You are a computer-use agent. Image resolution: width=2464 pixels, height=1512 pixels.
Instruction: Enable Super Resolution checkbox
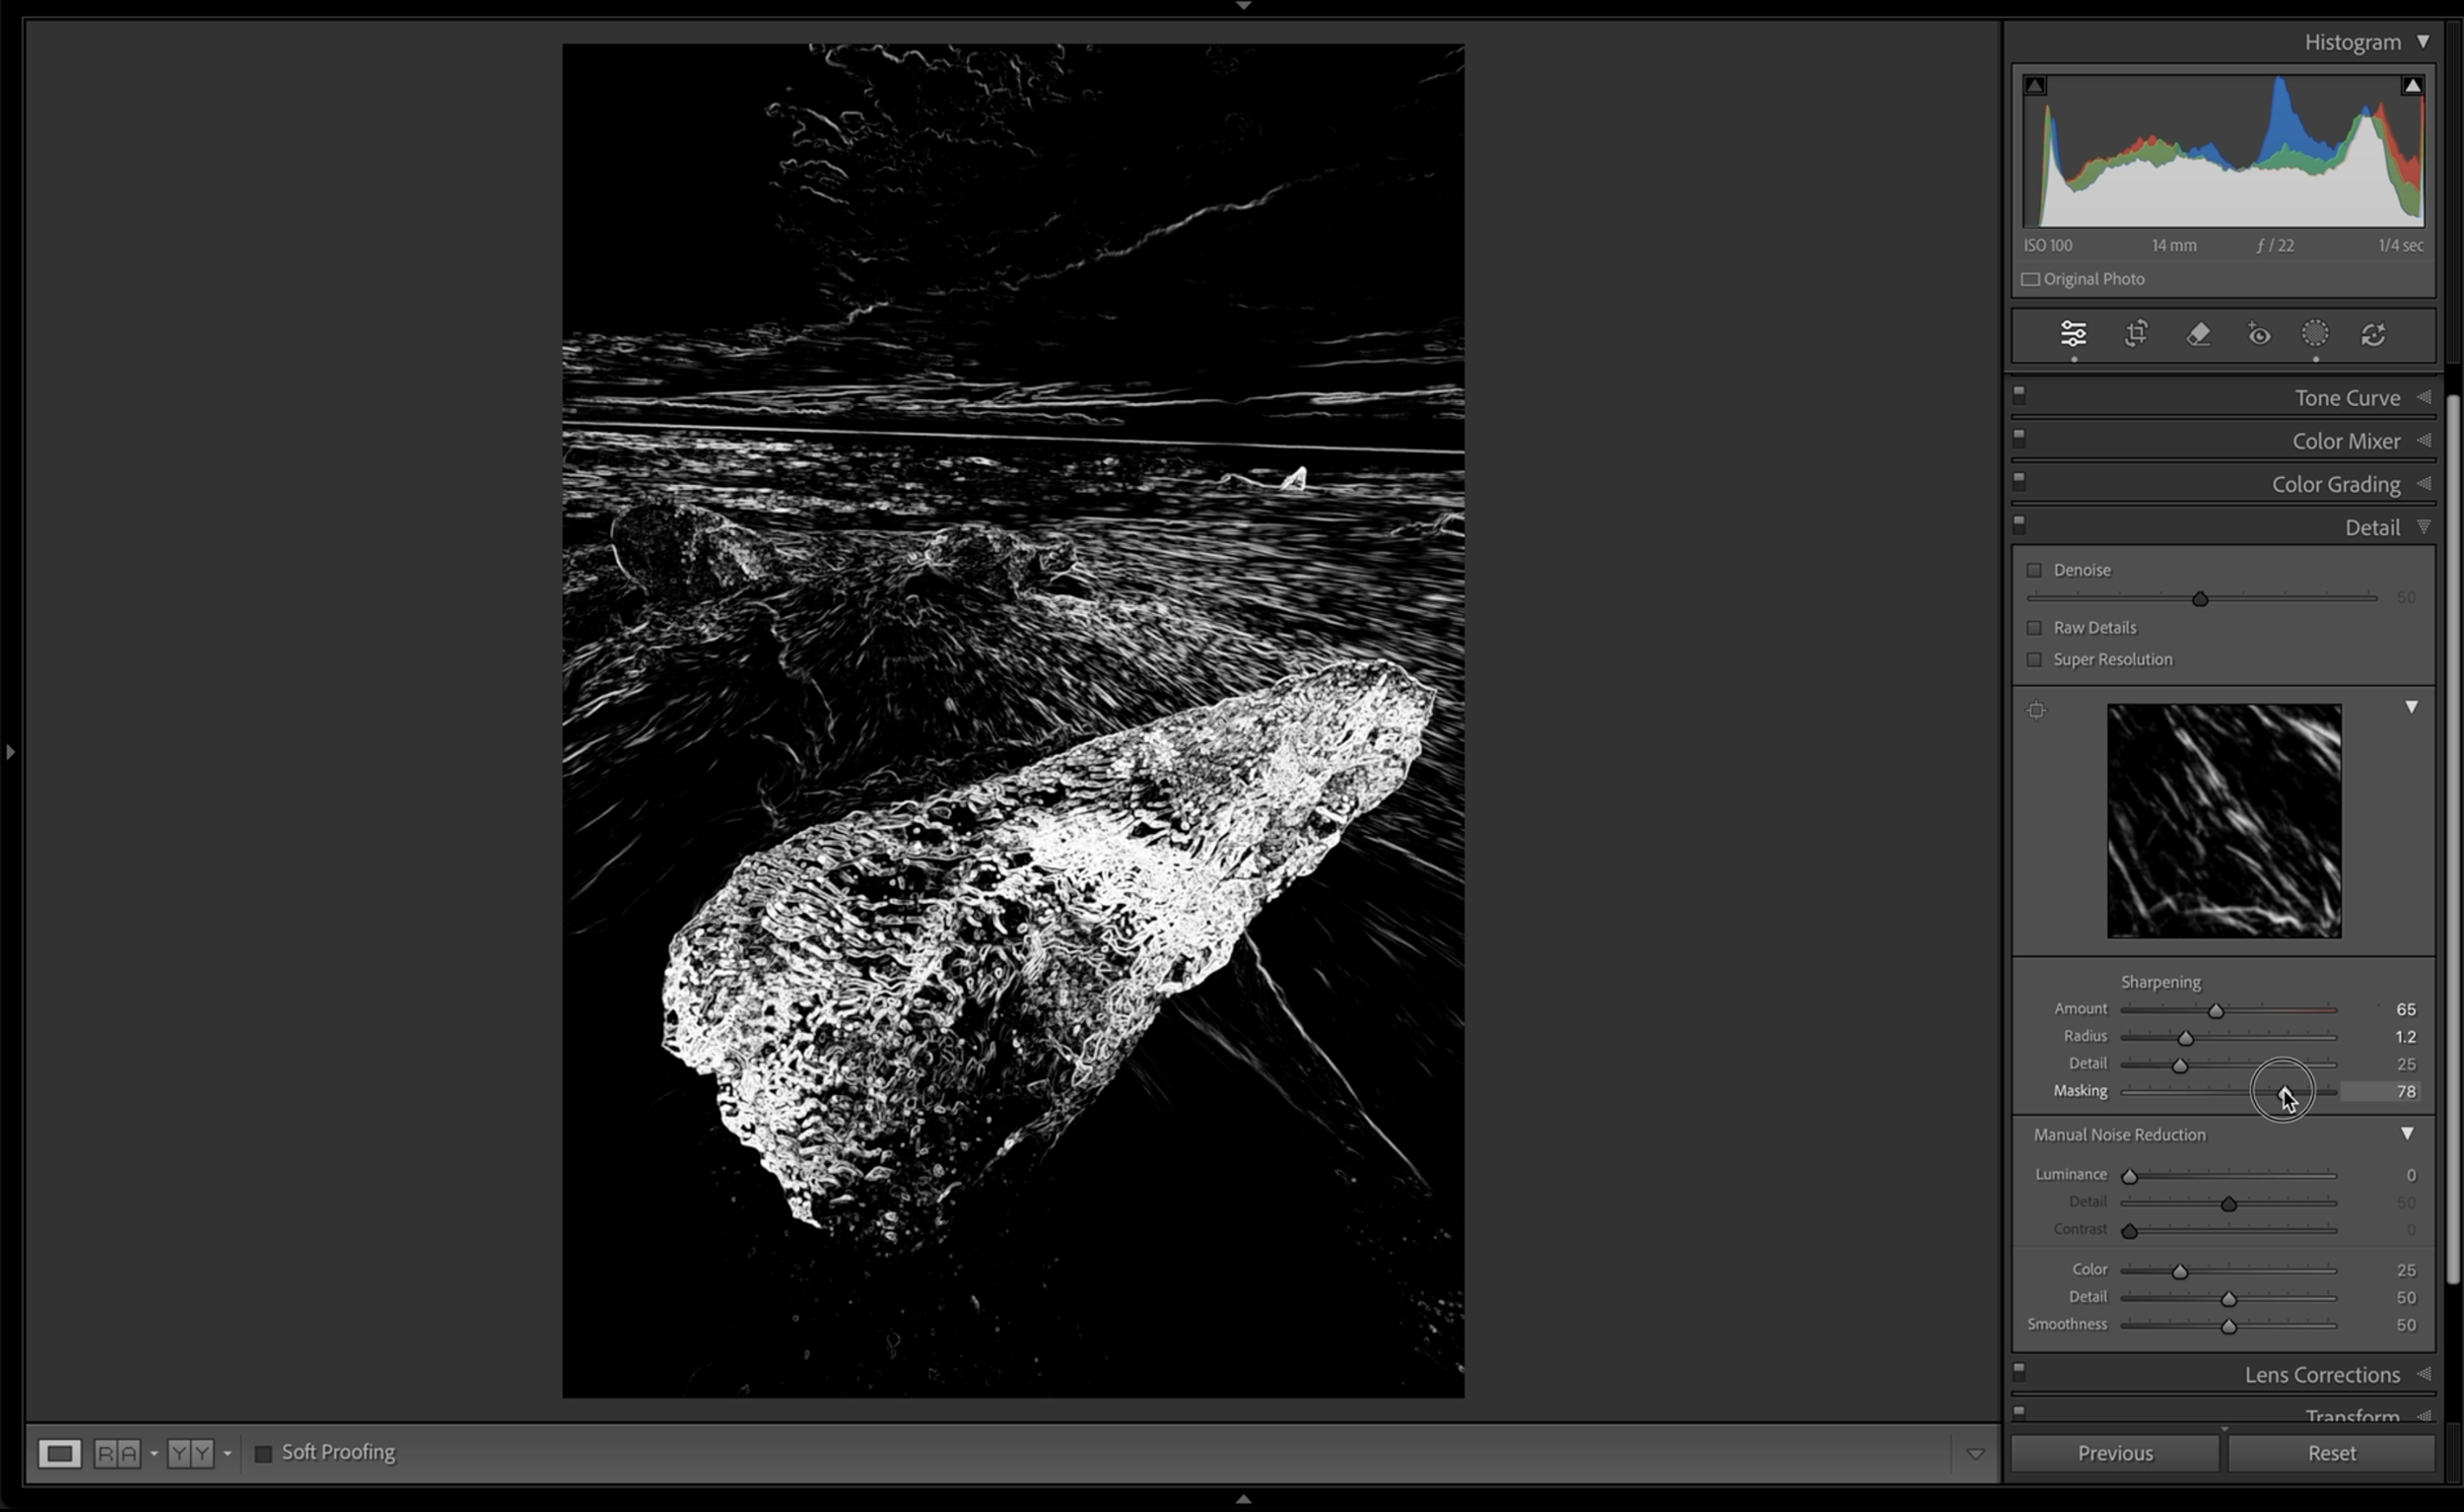click(2034, 660)
